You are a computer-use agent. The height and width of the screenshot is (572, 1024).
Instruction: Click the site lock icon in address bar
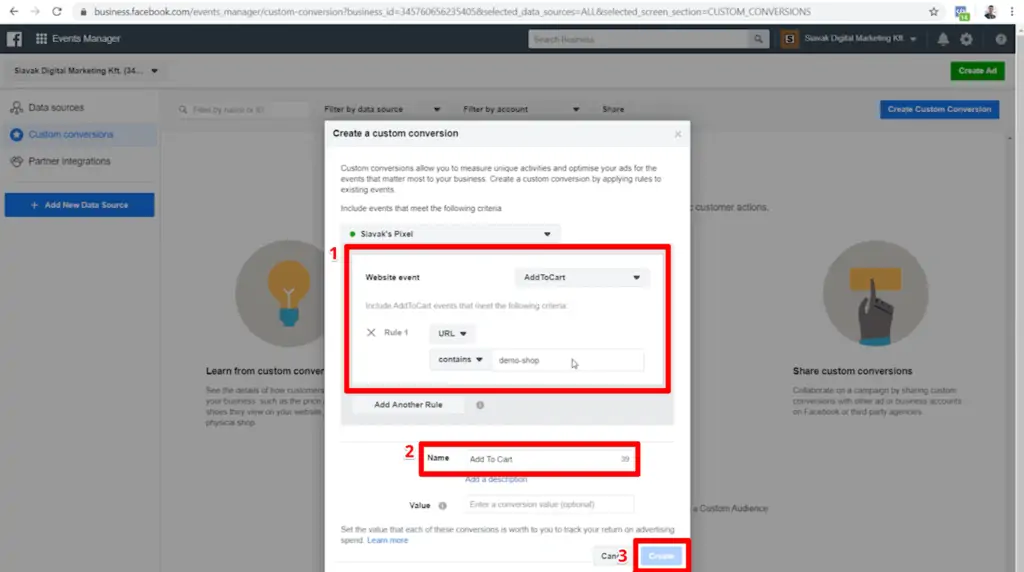(x=83, y=12)
